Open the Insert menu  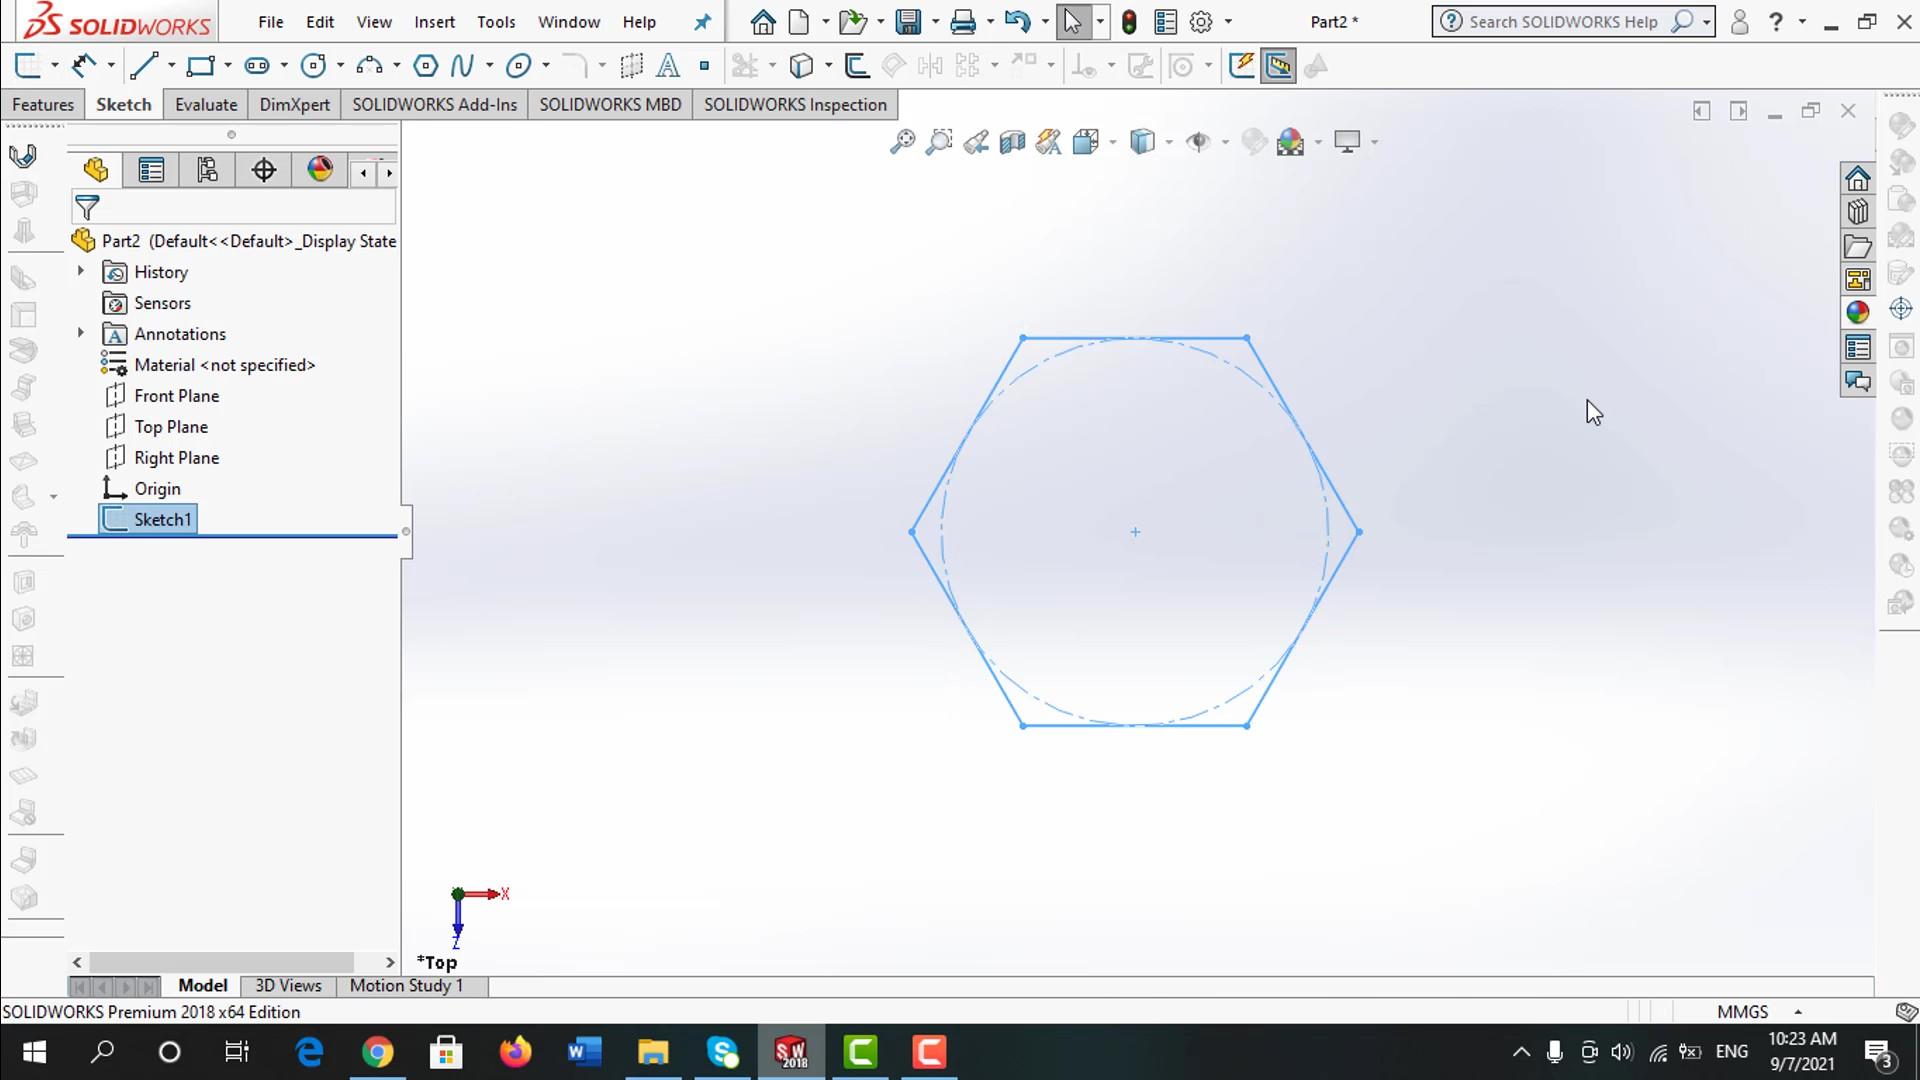434,22
